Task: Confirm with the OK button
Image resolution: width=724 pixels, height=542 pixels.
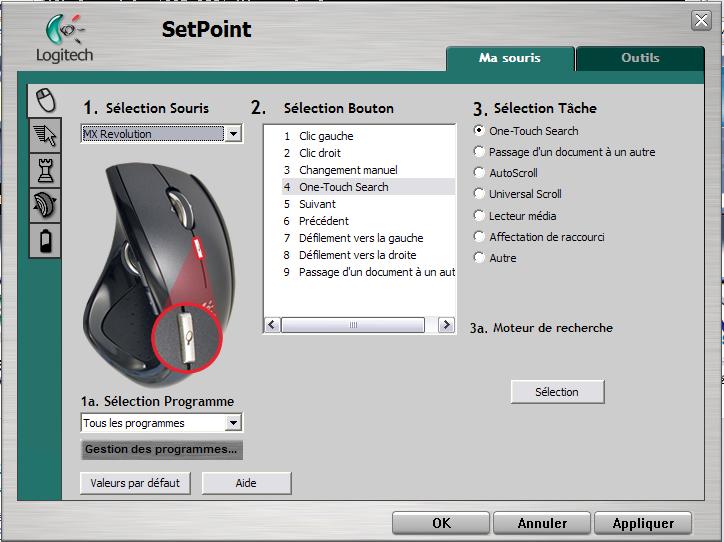Action: tap(441, 523)
